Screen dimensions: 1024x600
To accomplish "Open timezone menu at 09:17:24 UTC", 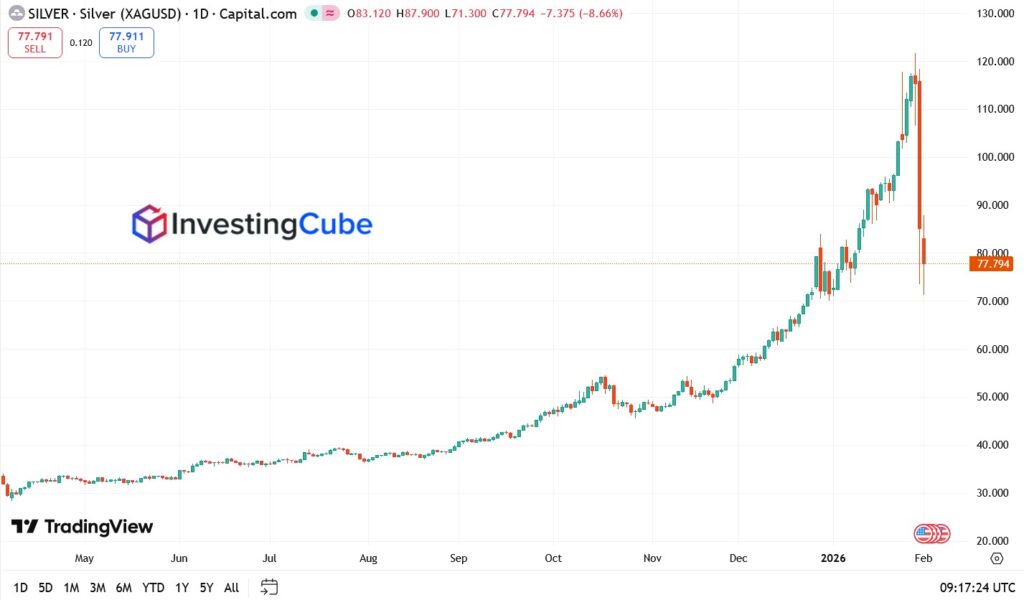I will pos(977,588).
